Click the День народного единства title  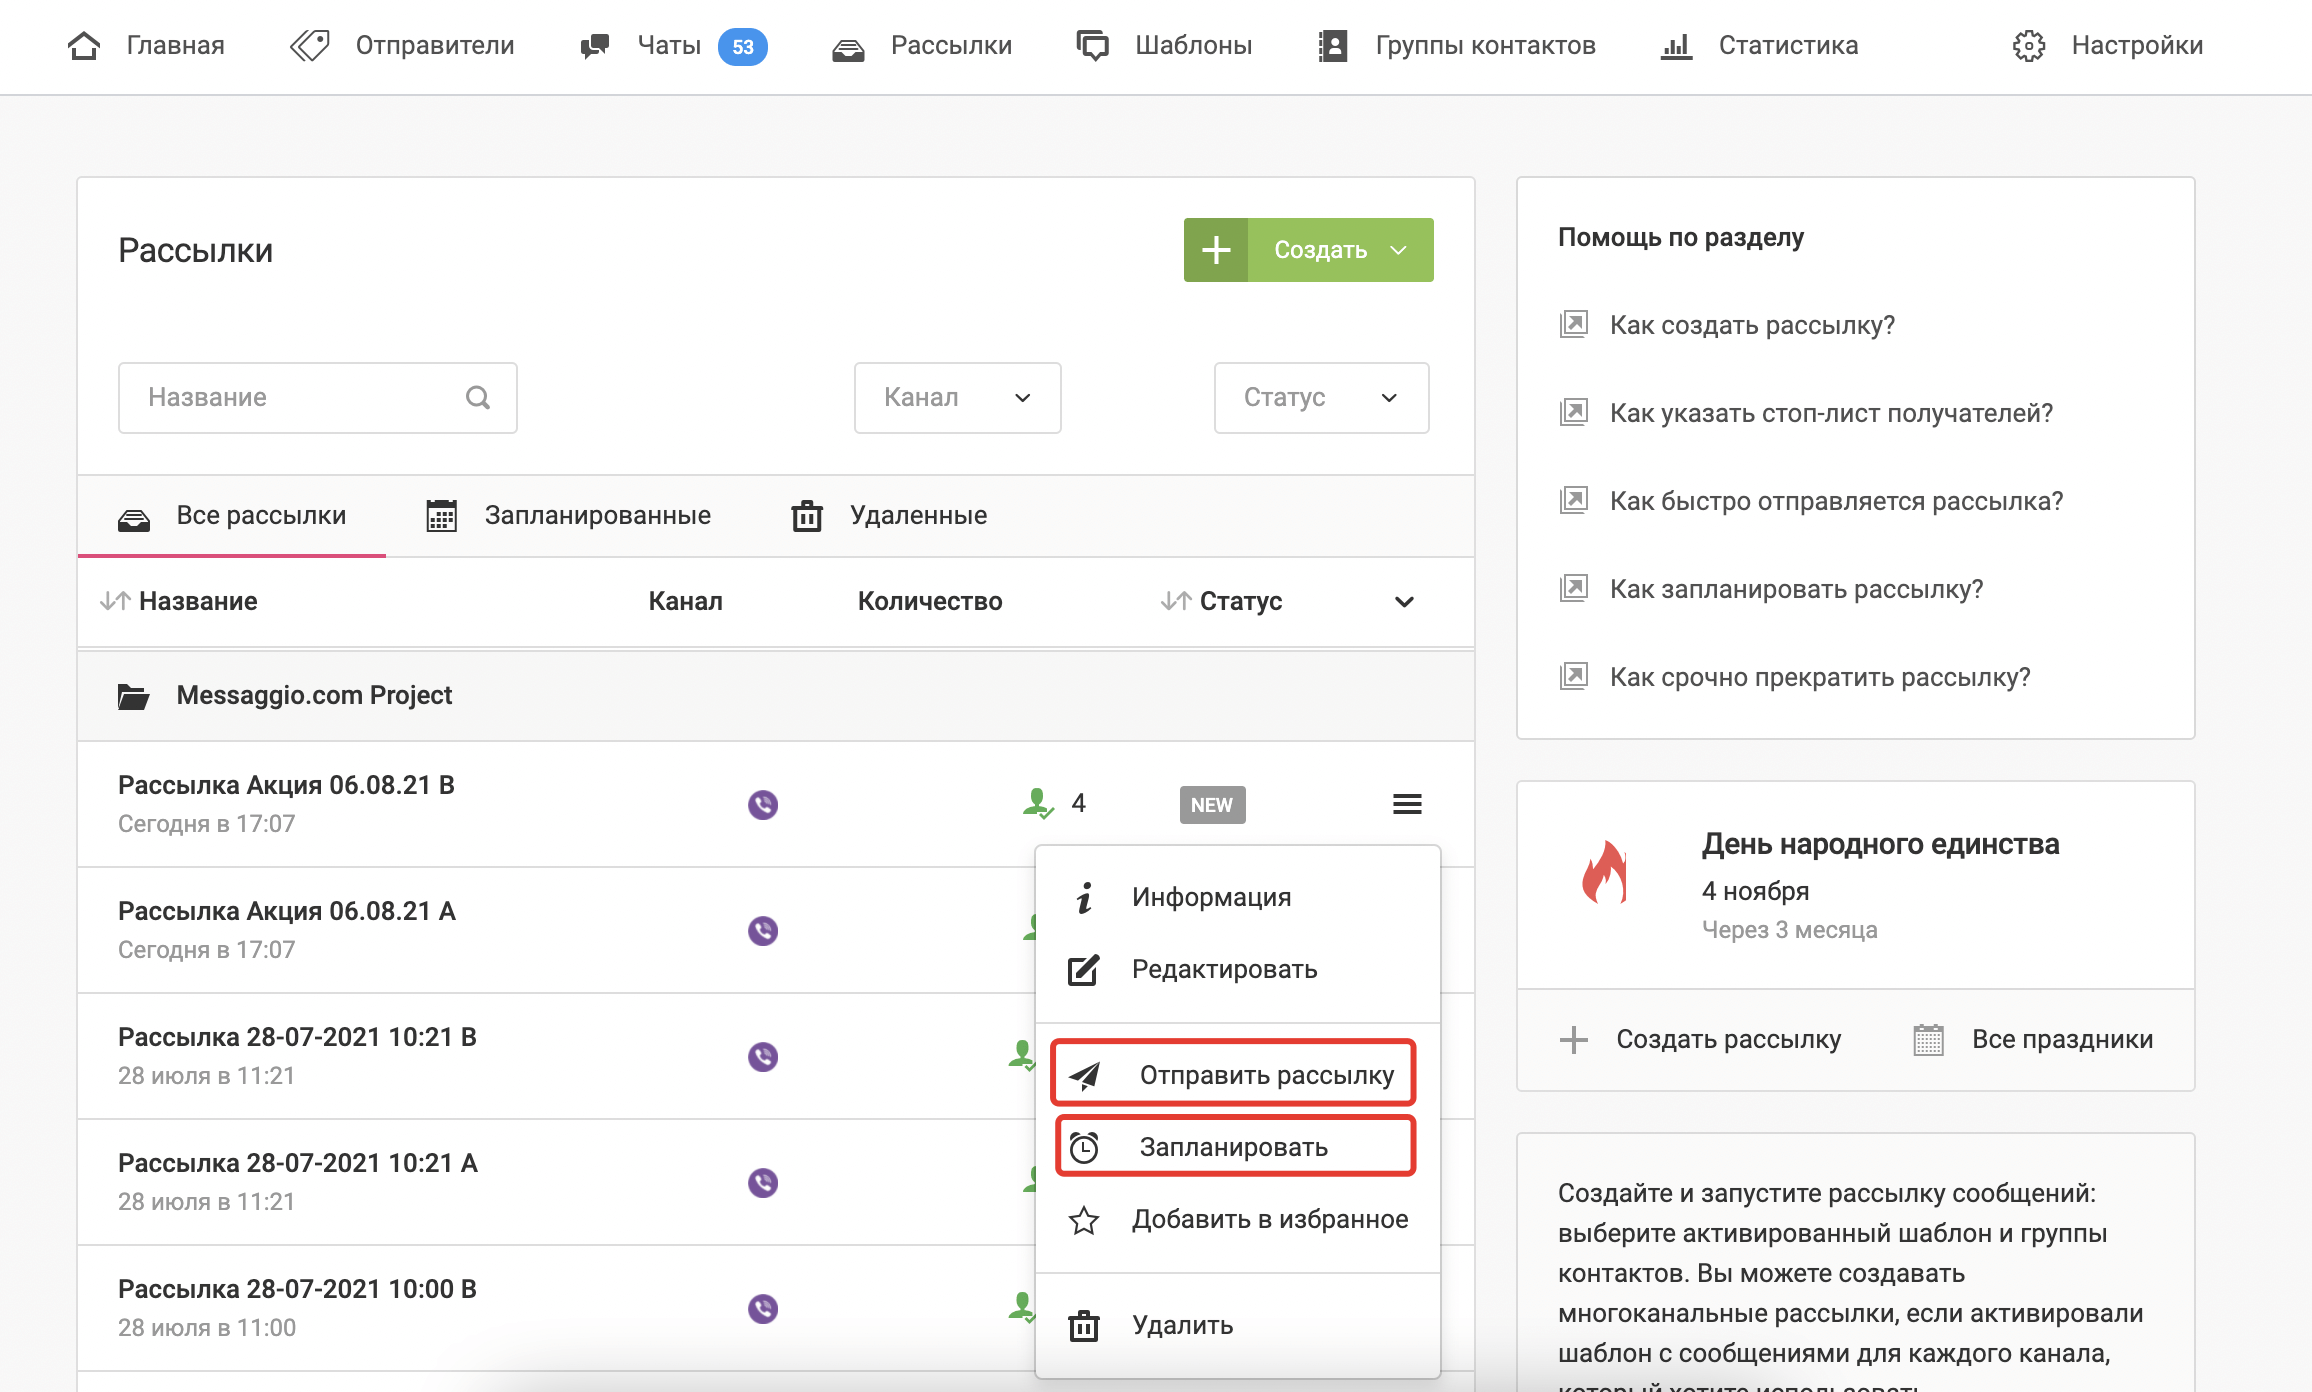tap(1880, 844)
